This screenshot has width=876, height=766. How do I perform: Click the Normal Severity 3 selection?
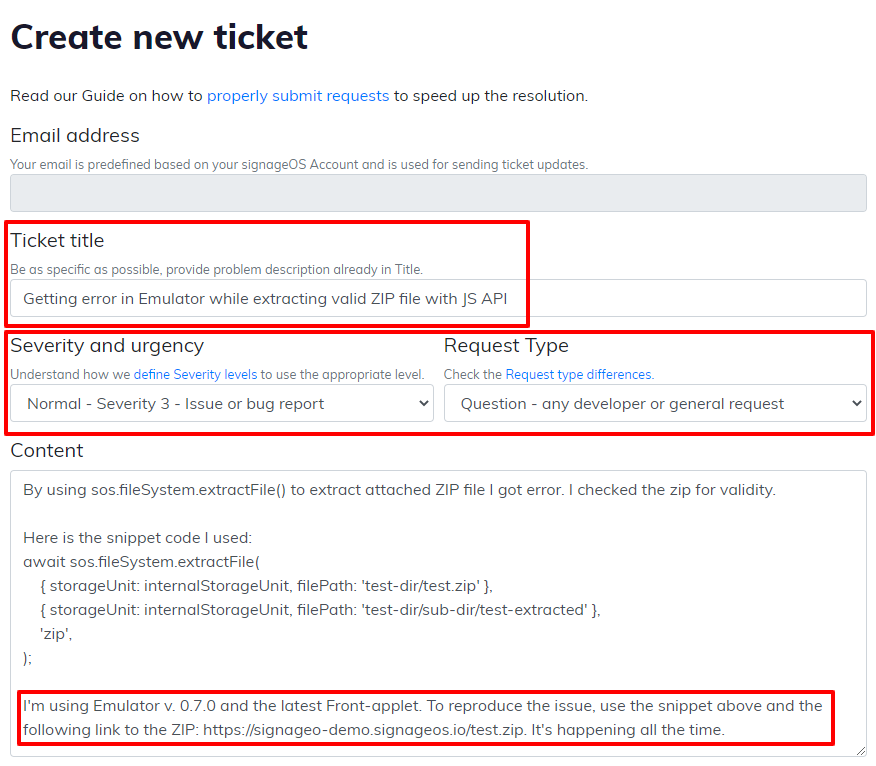(200, 402)
